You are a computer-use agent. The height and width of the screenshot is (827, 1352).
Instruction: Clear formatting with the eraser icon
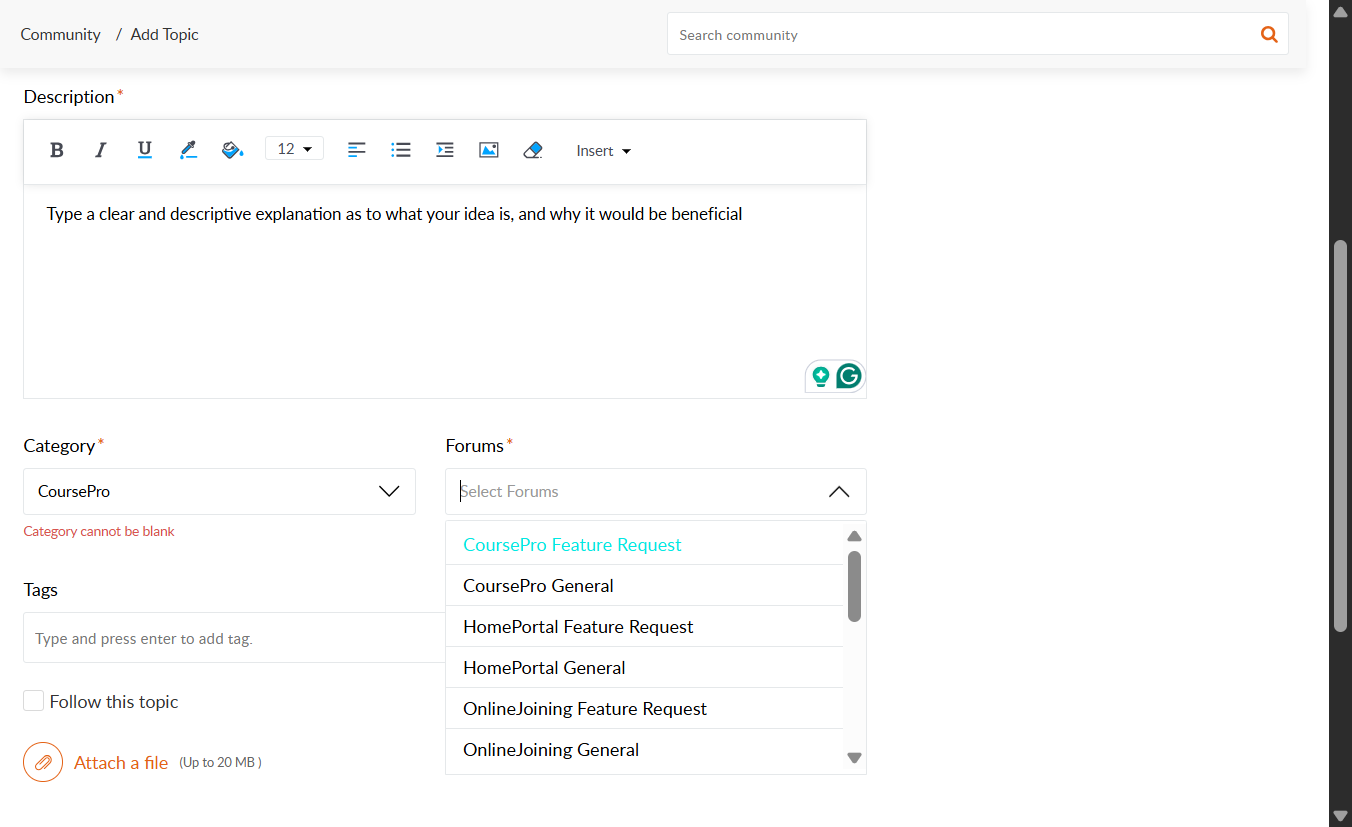pyautogui.click(x=533, y=150)
